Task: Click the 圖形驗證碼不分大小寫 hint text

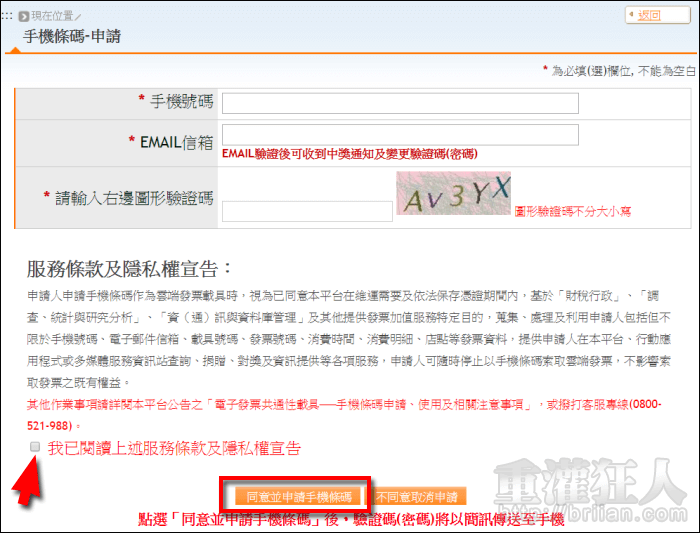Action: tap(572, 212)
